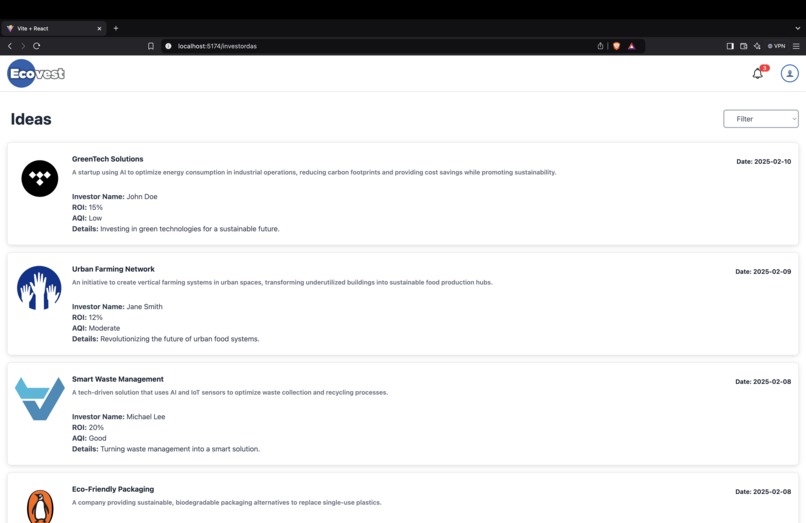
Task: Click the AQI: Moderate value
Action: tap(96, 328)
